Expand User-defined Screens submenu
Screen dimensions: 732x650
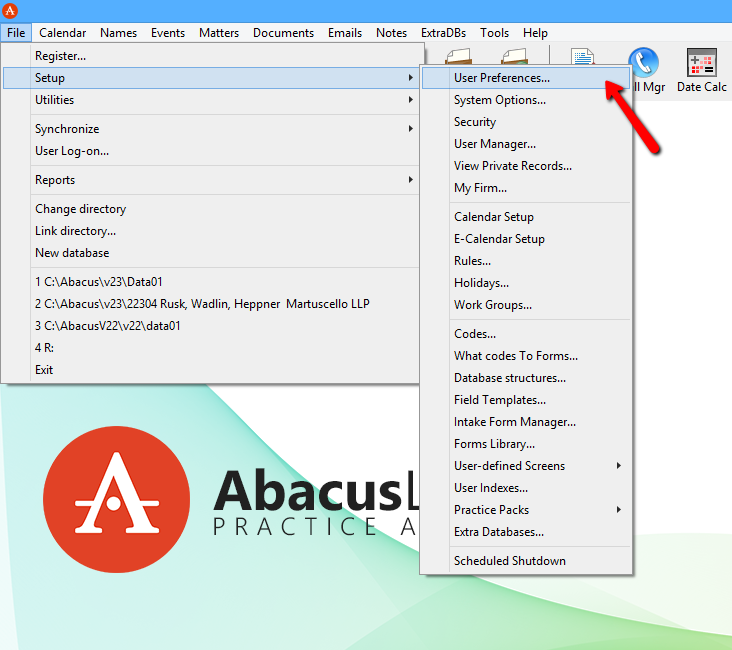(526, 466)
